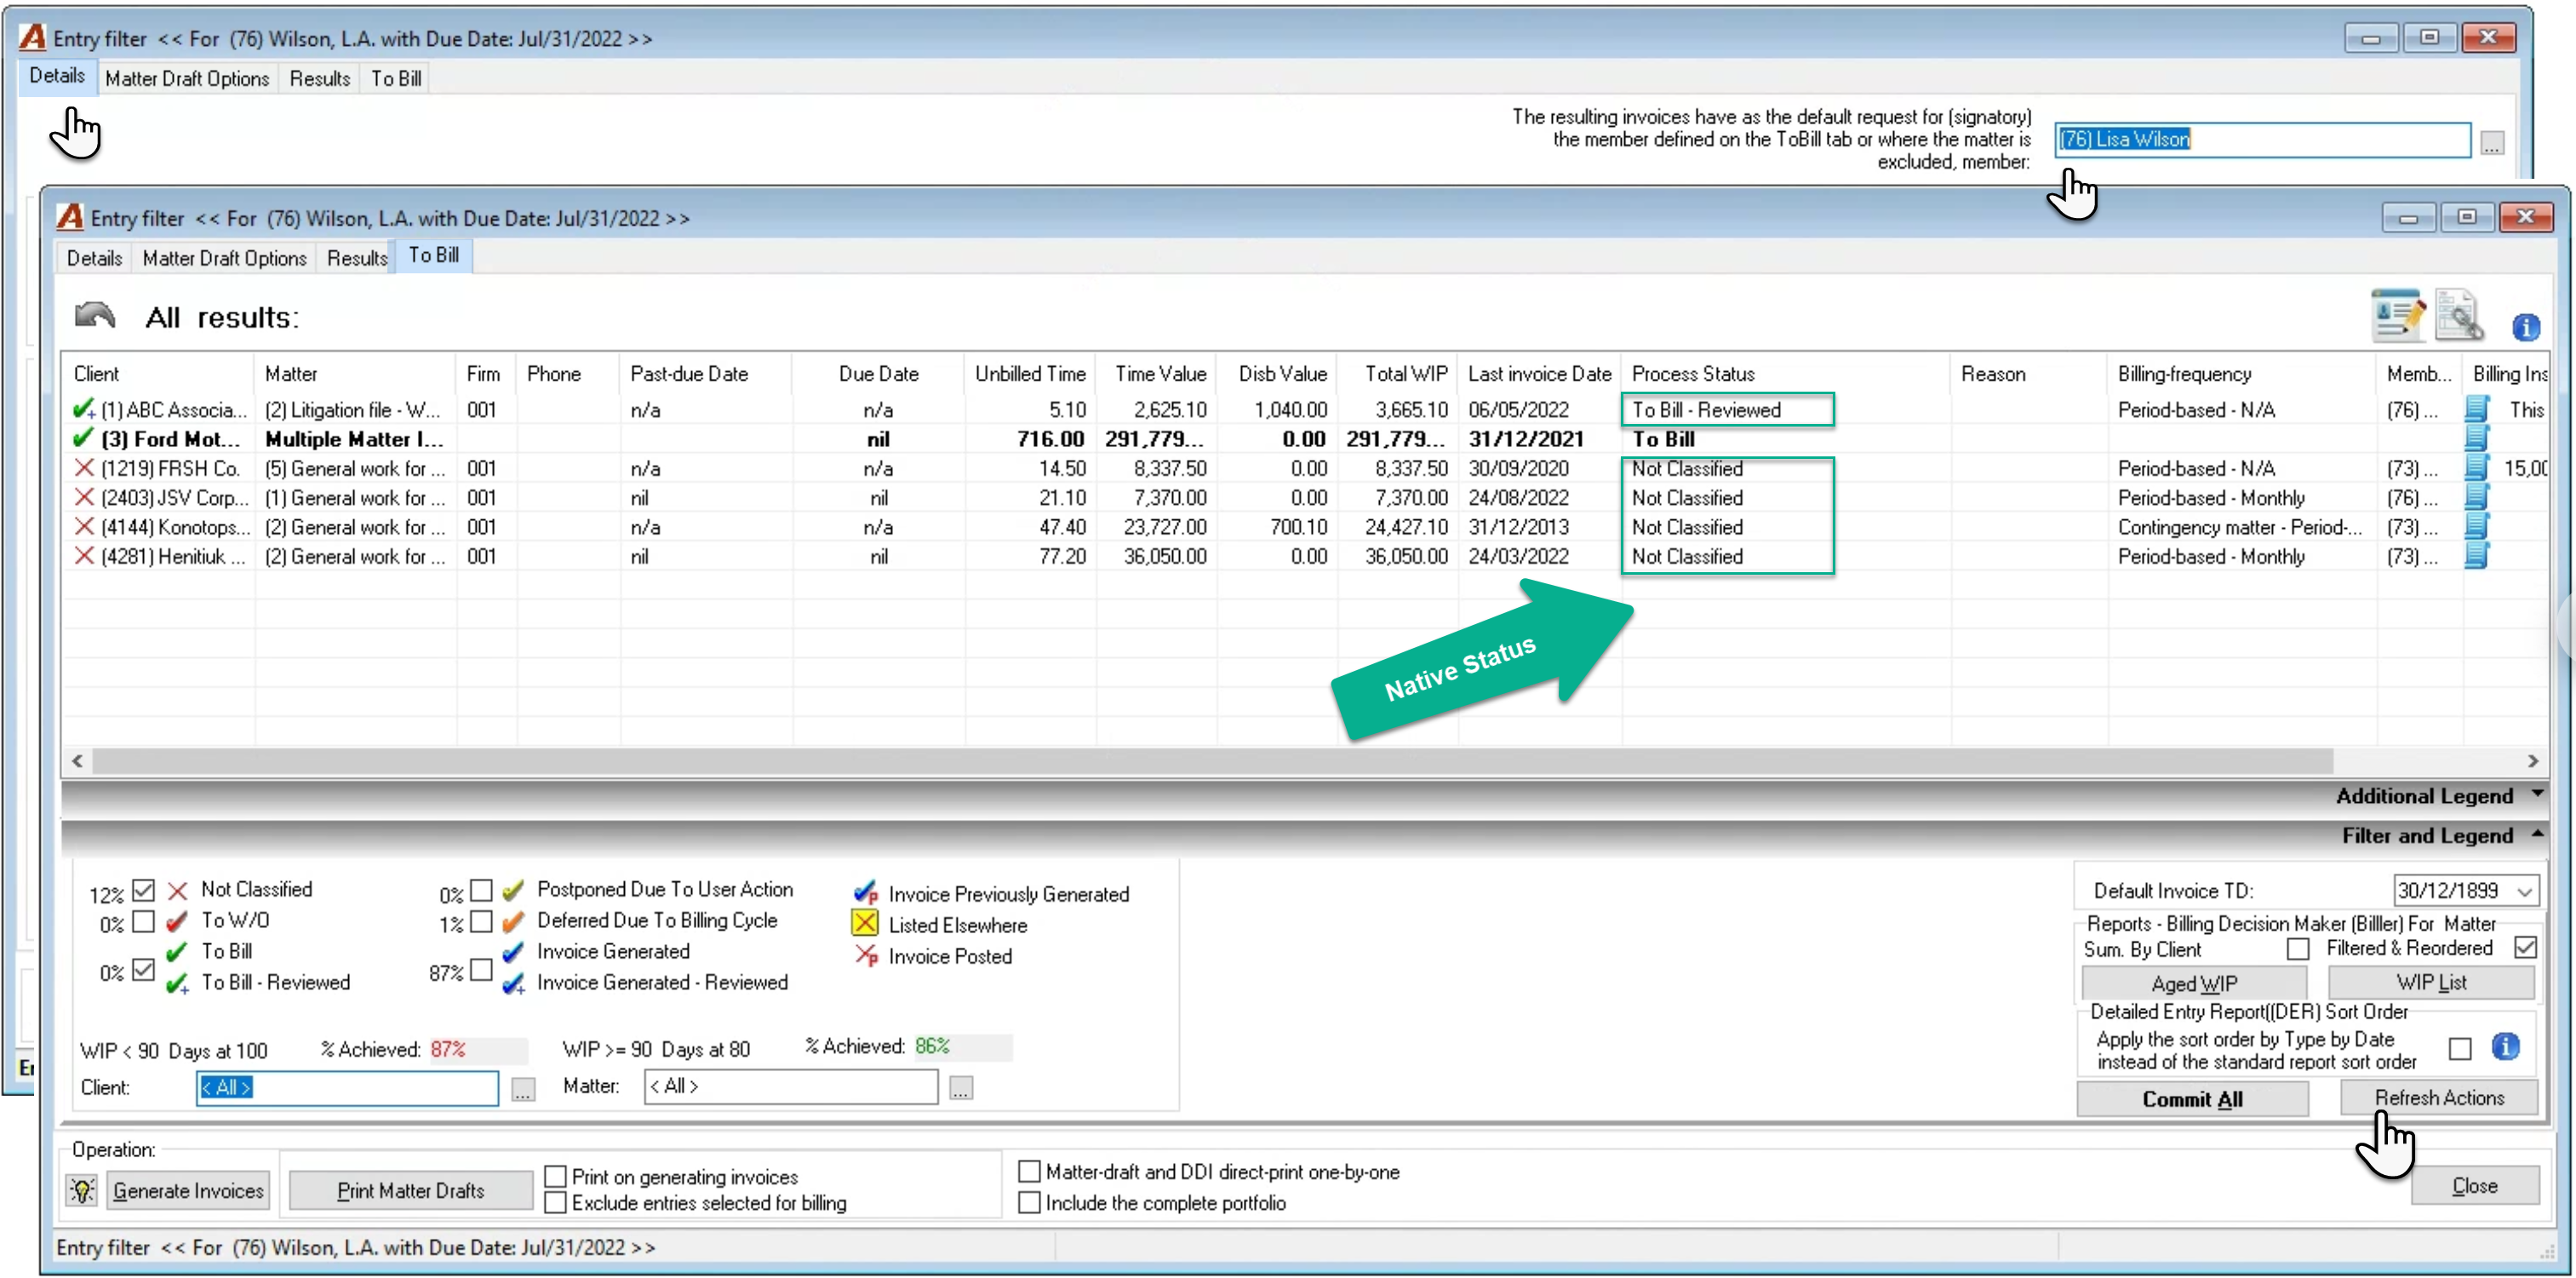Image resolution: width=2576 pixels, height=1278 pixels.
Task: Click the linked document icon above the grid
Action: tap(2458, 316)
